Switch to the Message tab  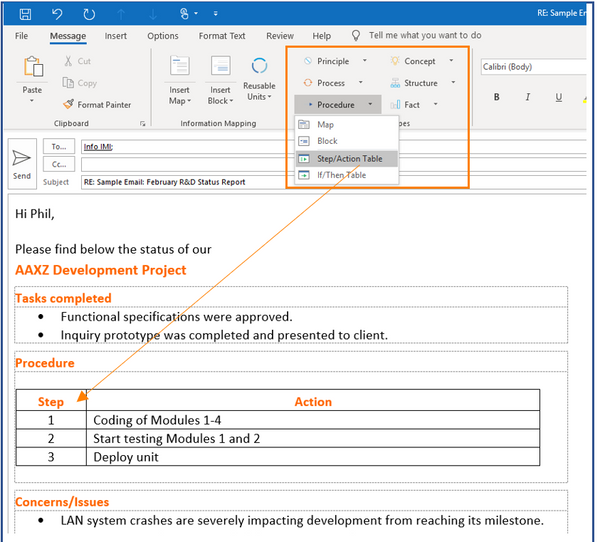pos(68,36)
